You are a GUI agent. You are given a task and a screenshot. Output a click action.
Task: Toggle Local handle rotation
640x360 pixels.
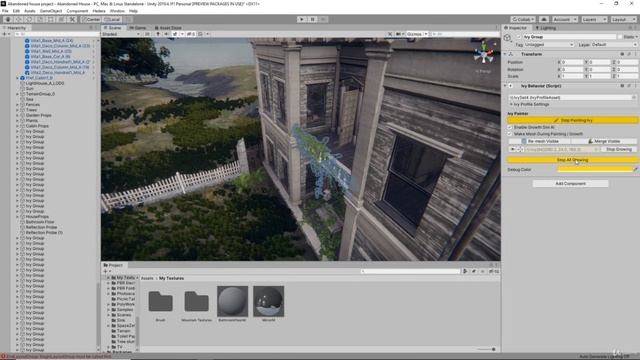tap(112, 19)
